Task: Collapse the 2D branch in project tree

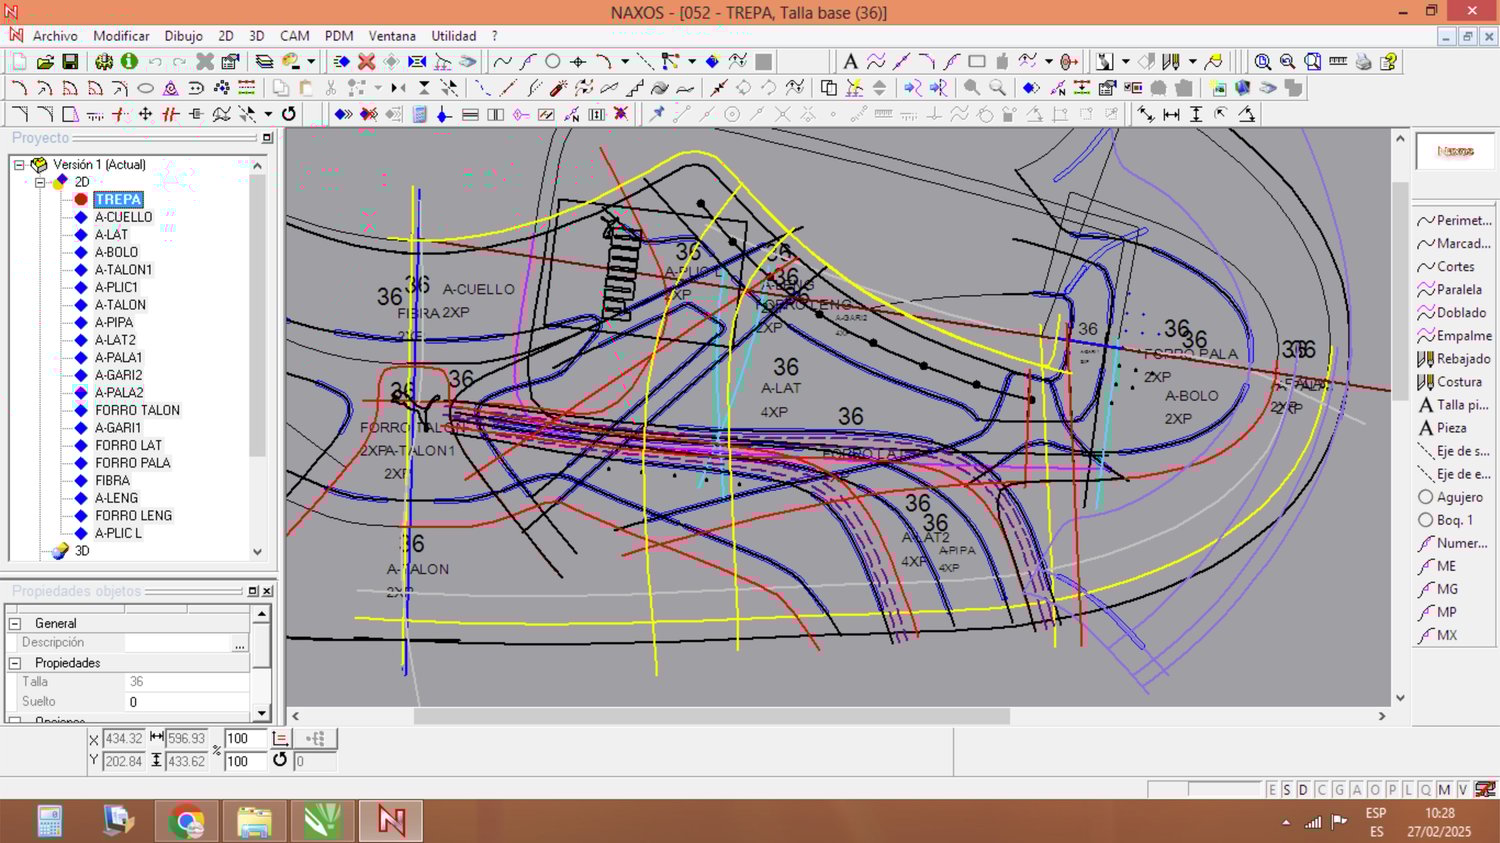Action: 40,182
